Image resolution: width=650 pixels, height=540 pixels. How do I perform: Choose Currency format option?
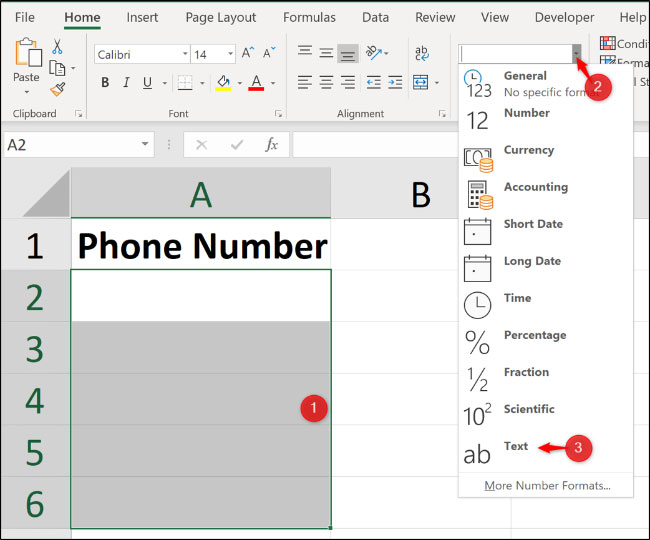546,157
